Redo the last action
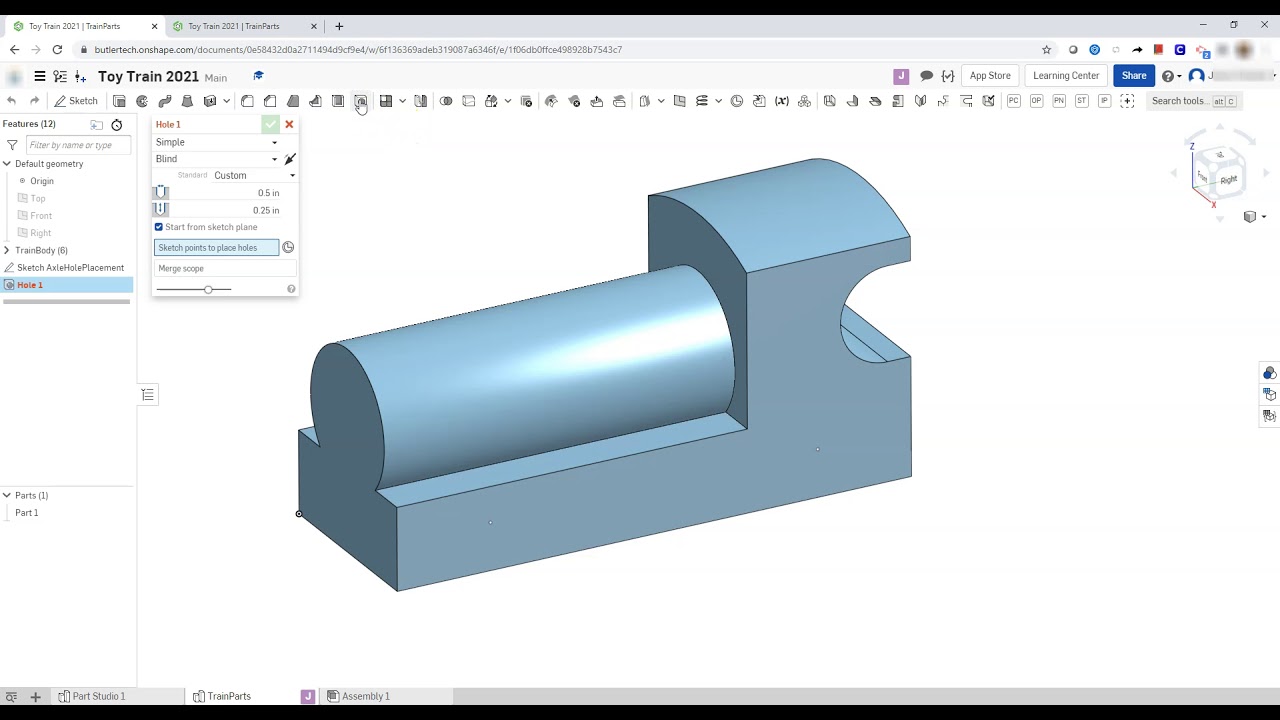This screenshot has height=720, width=1280. click(34, 101)
